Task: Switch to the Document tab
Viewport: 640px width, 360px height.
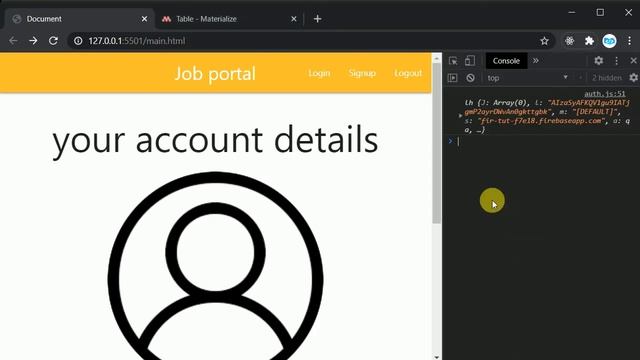Action: coord(79,19)
